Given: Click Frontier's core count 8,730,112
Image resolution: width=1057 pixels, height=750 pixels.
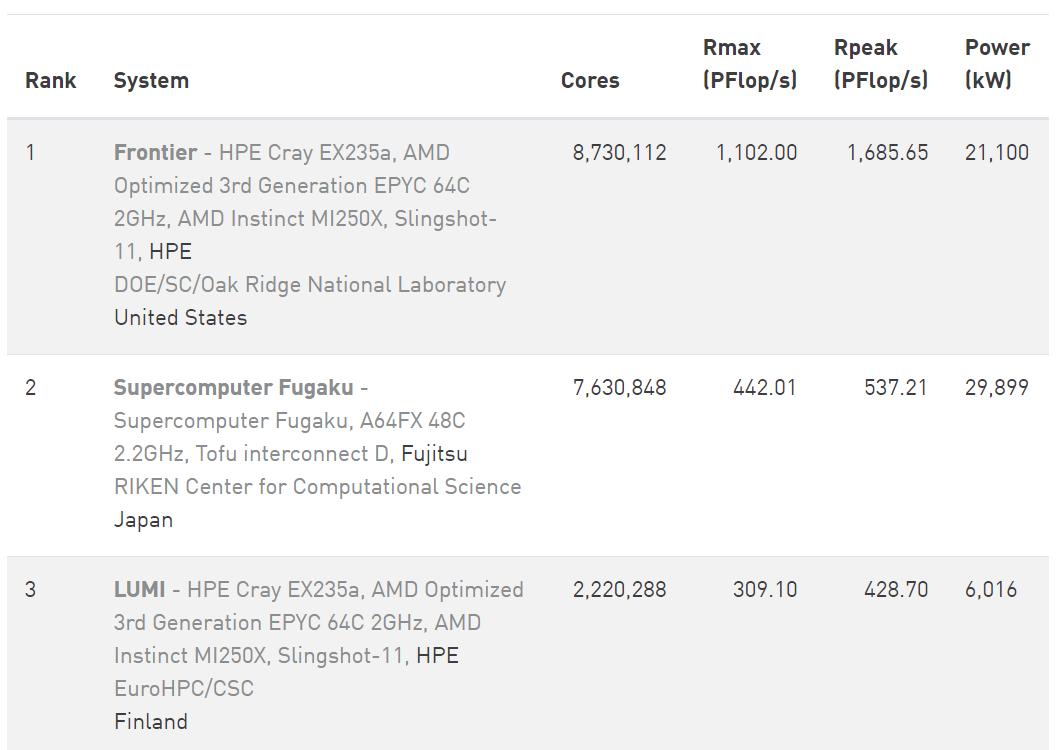Looking at the screenshot, I should tap(619, 153).
